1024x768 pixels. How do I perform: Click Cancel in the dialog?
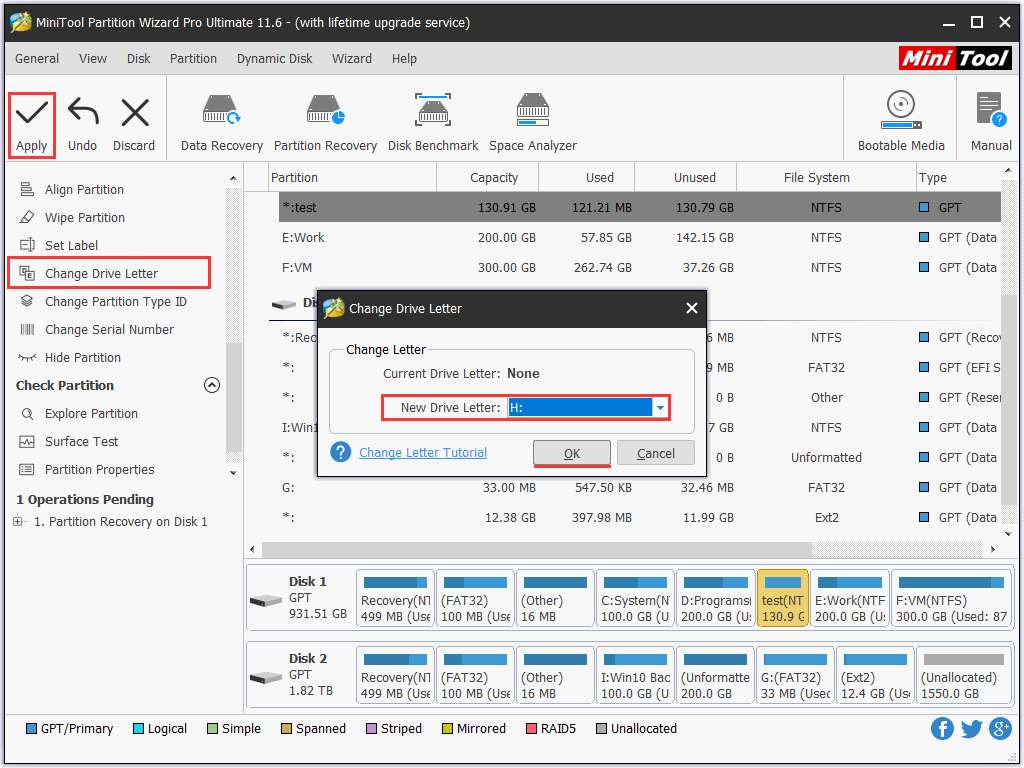656,453
